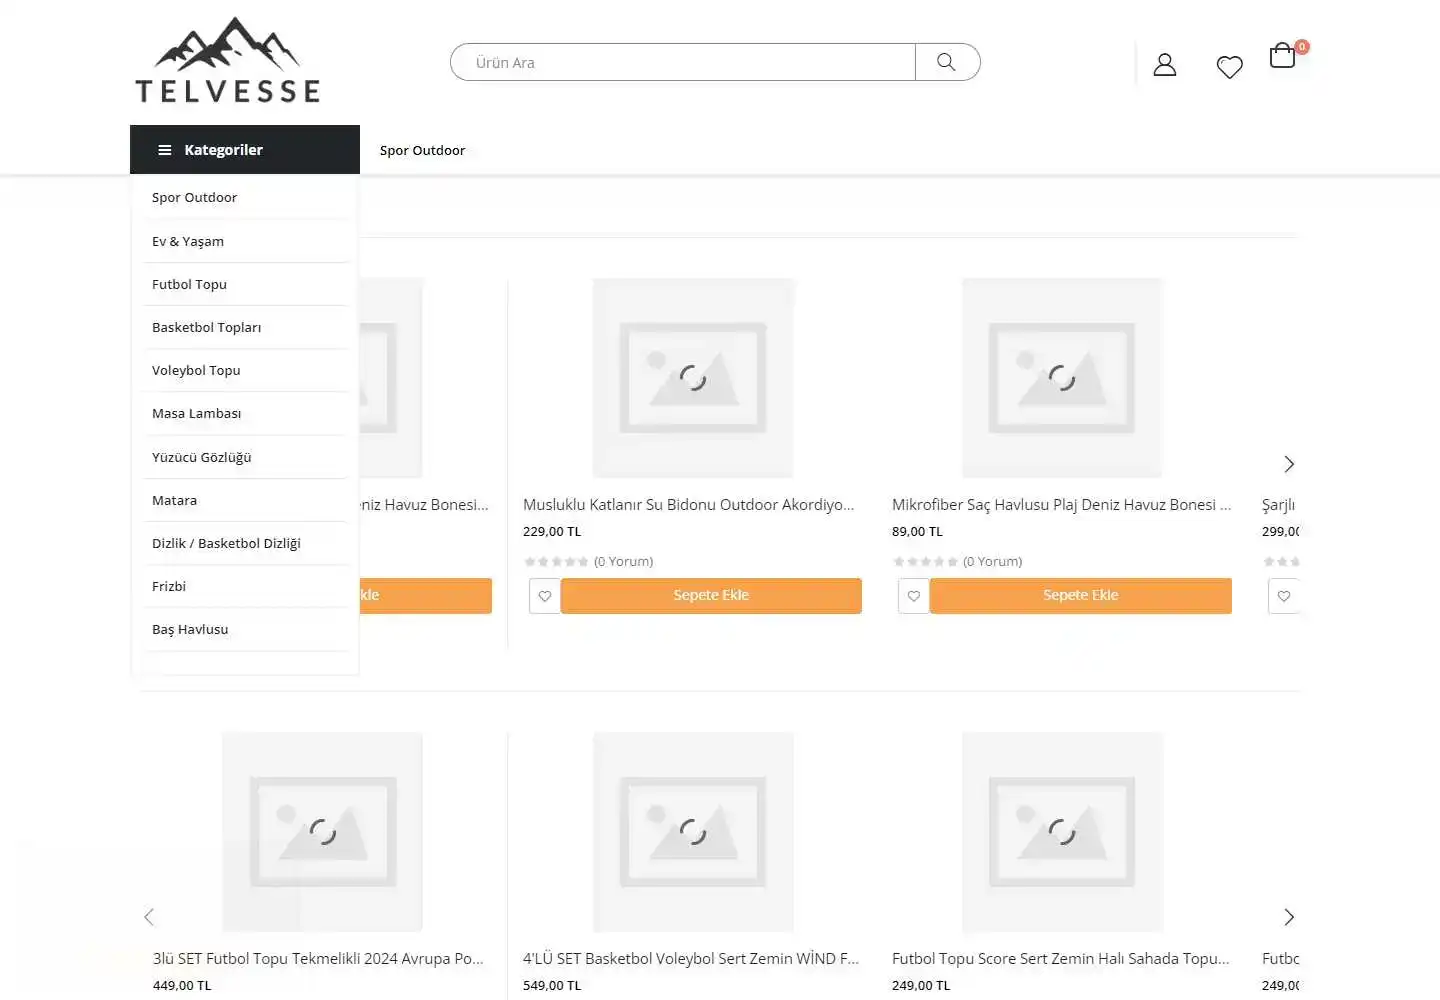Select Matara category
Viewport: 1440px width, 1000px height.
click(x=245, y=500)
